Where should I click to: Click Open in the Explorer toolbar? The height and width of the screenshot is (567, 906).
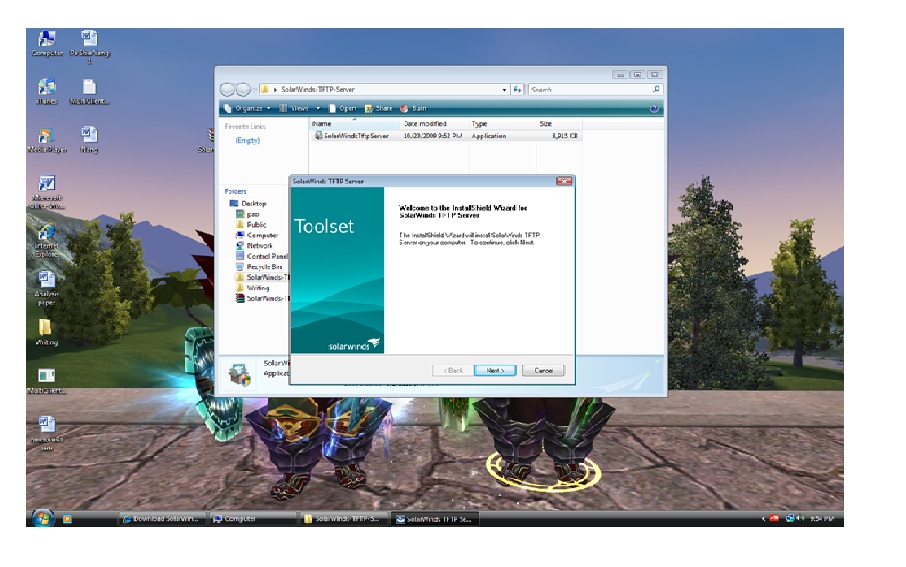pos(343,109)
